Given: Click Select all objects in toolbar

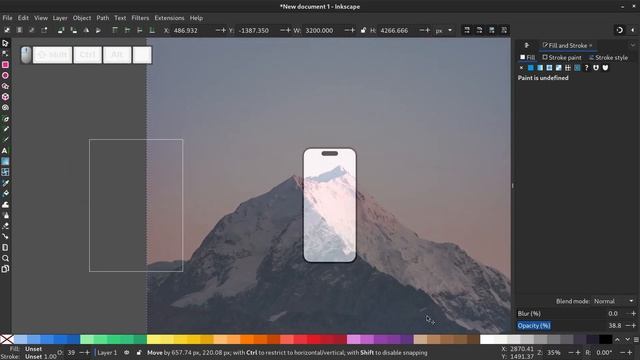Looking at the screenshot, I should [x=7, y=30].
